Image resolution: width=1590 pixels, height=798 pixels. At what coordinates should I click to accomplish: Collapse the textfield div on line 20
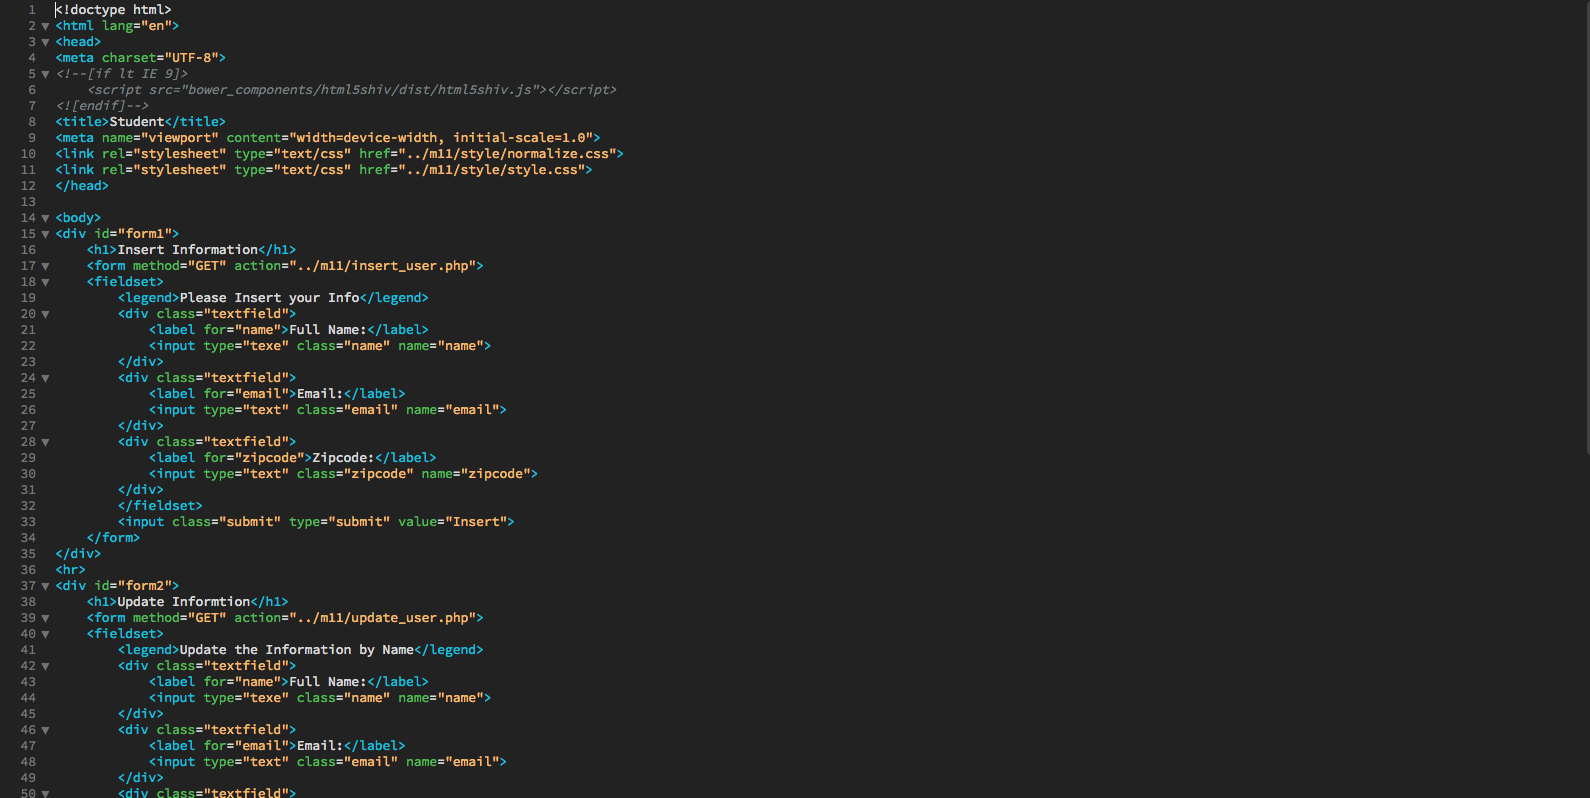(x=45, y=314)
